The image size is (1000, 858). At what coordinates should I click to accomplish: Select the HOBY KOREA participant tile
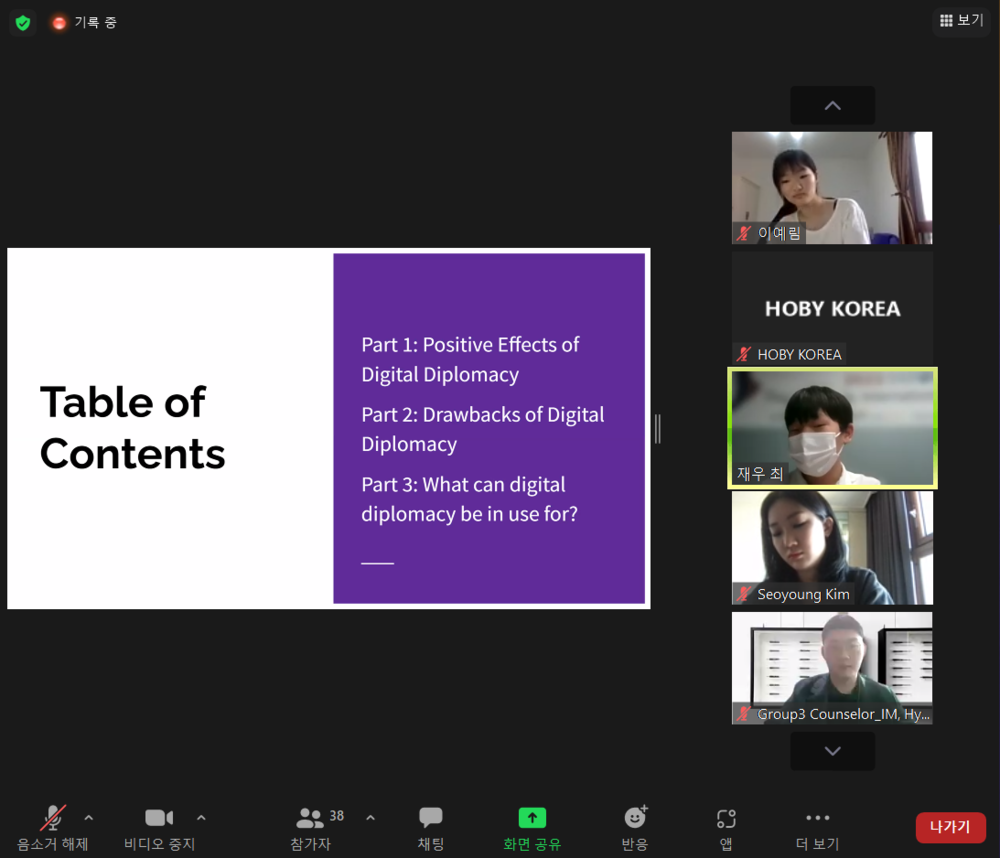pos(832,308)
